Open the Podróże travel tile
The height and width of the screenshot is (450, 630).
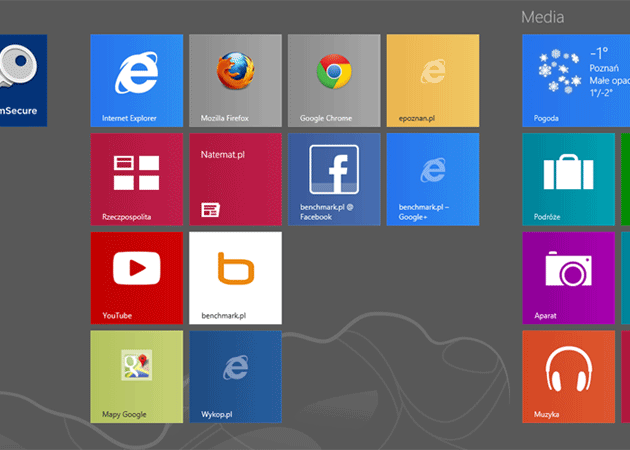pos(569,179)
